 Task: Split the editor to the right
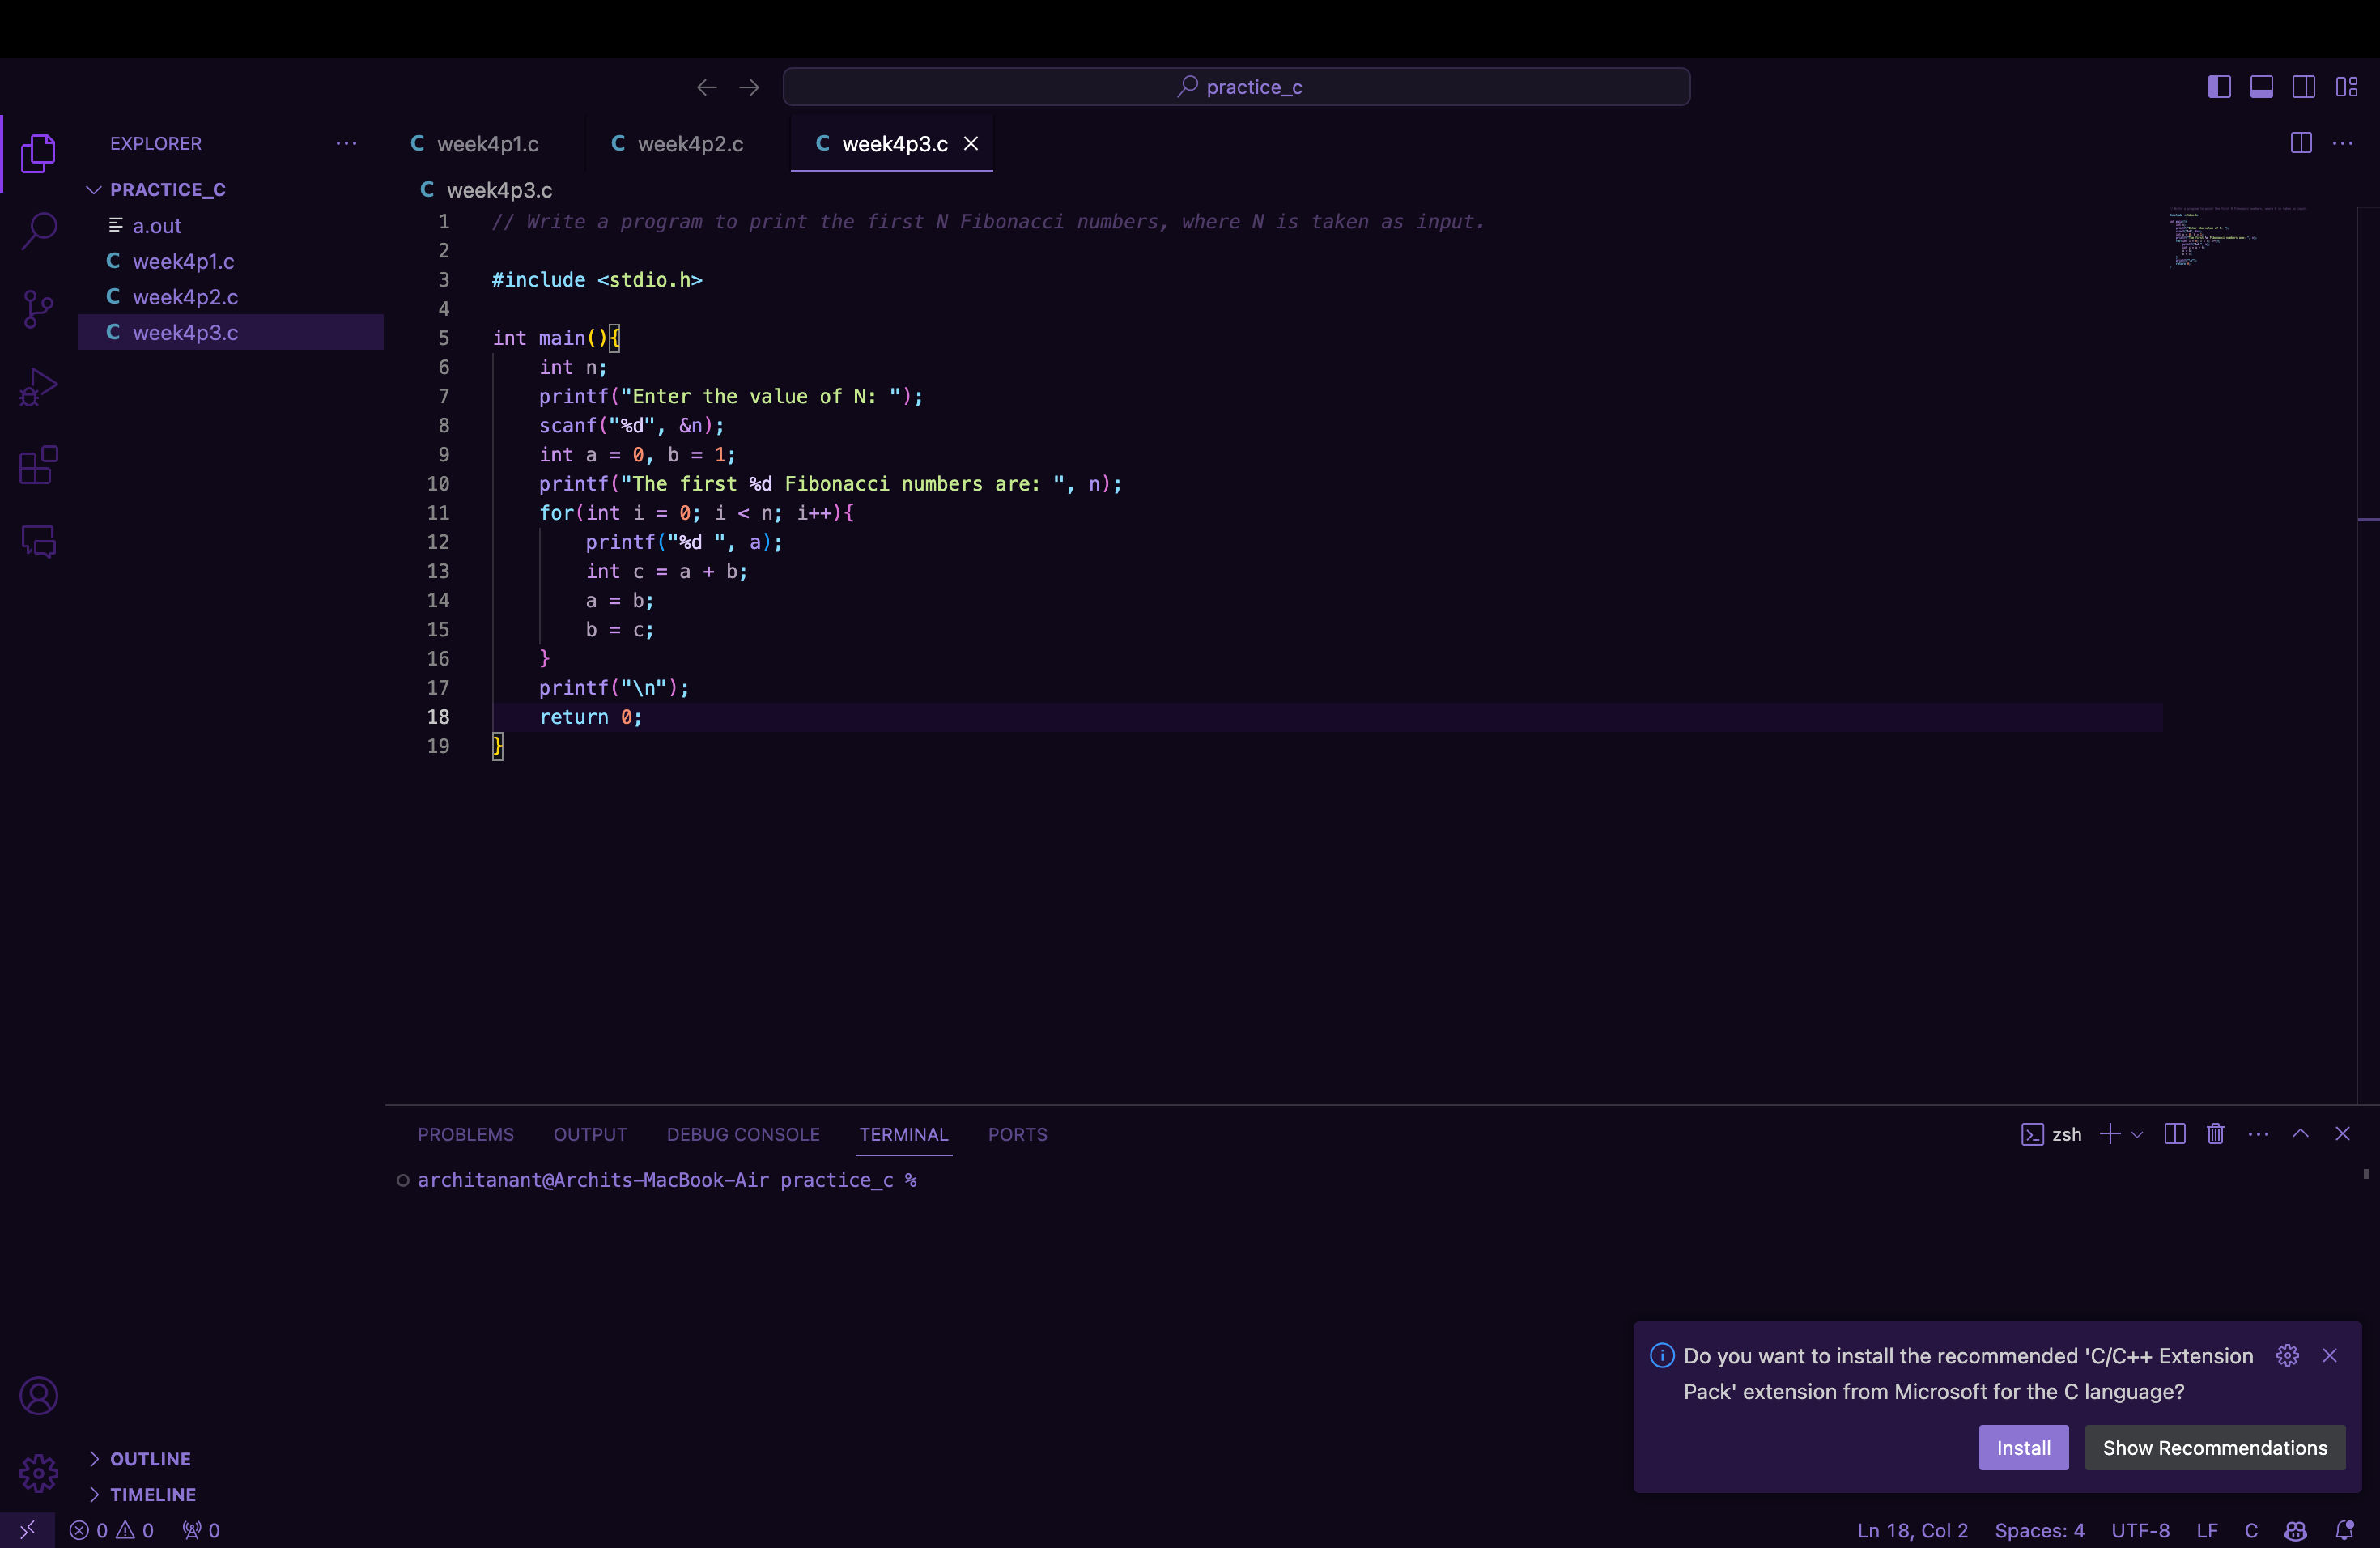[2300, 143]
